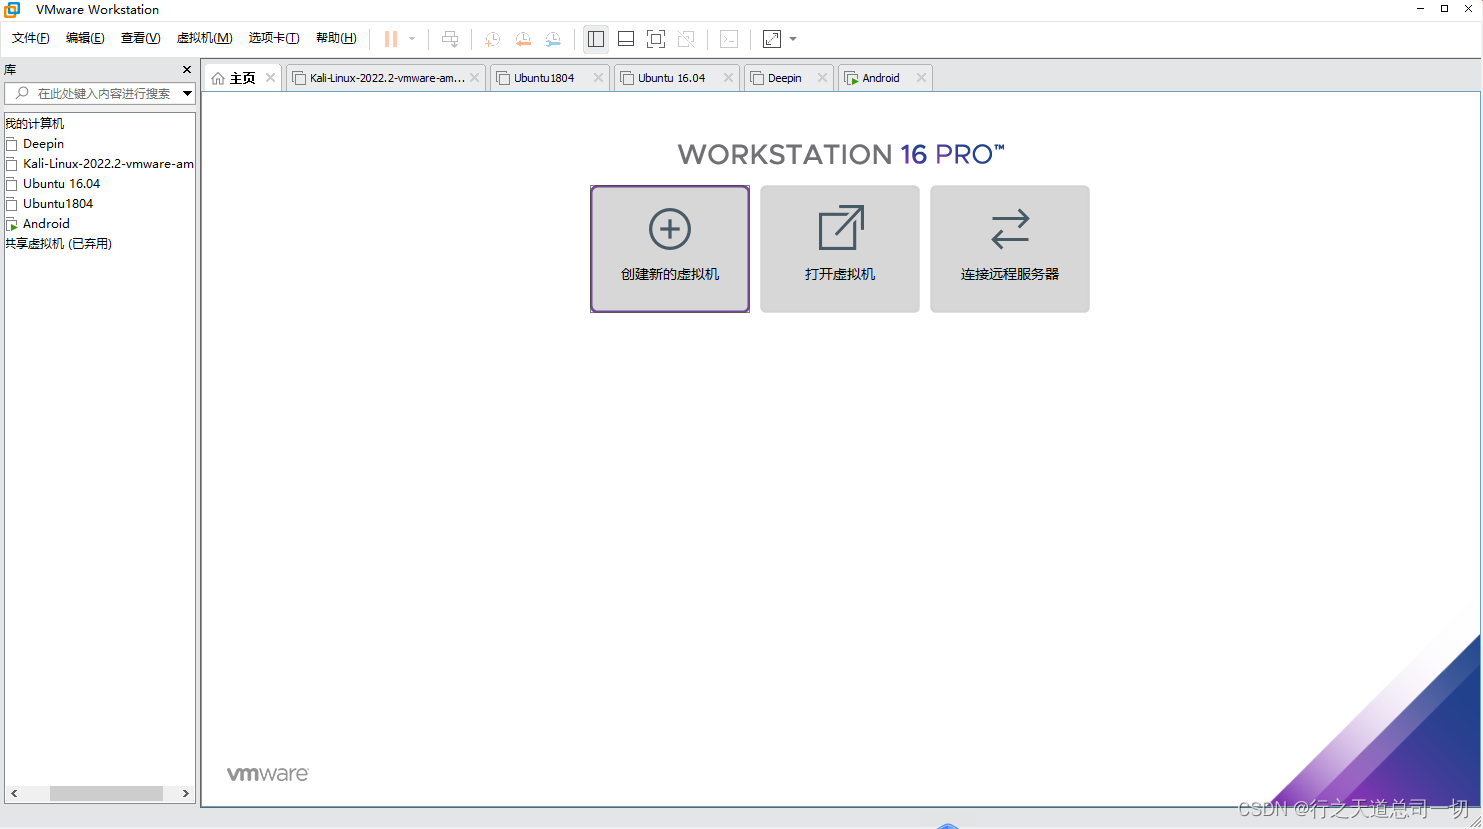Open the 虚拟机(M) menu

tap(204, 38)
